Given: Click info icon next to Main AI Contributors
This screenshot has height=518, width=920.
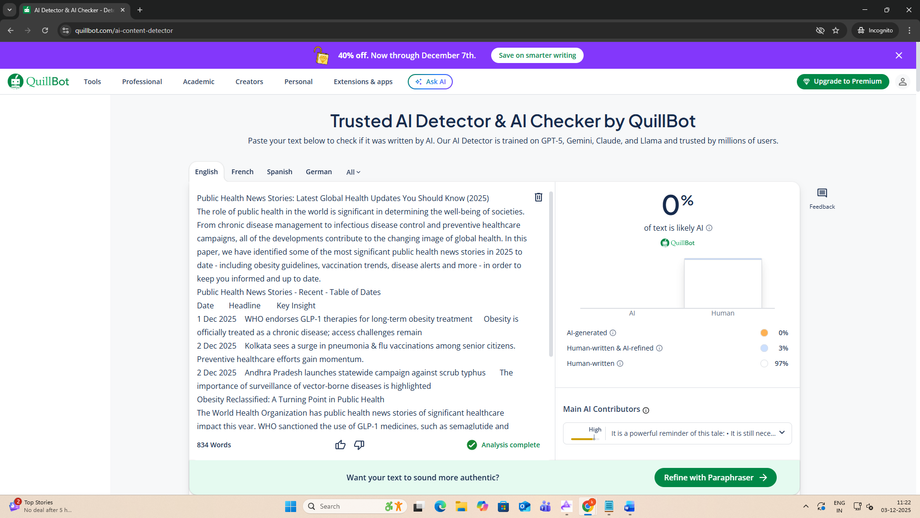Looking at the screenshot, I should click(646, 410).
